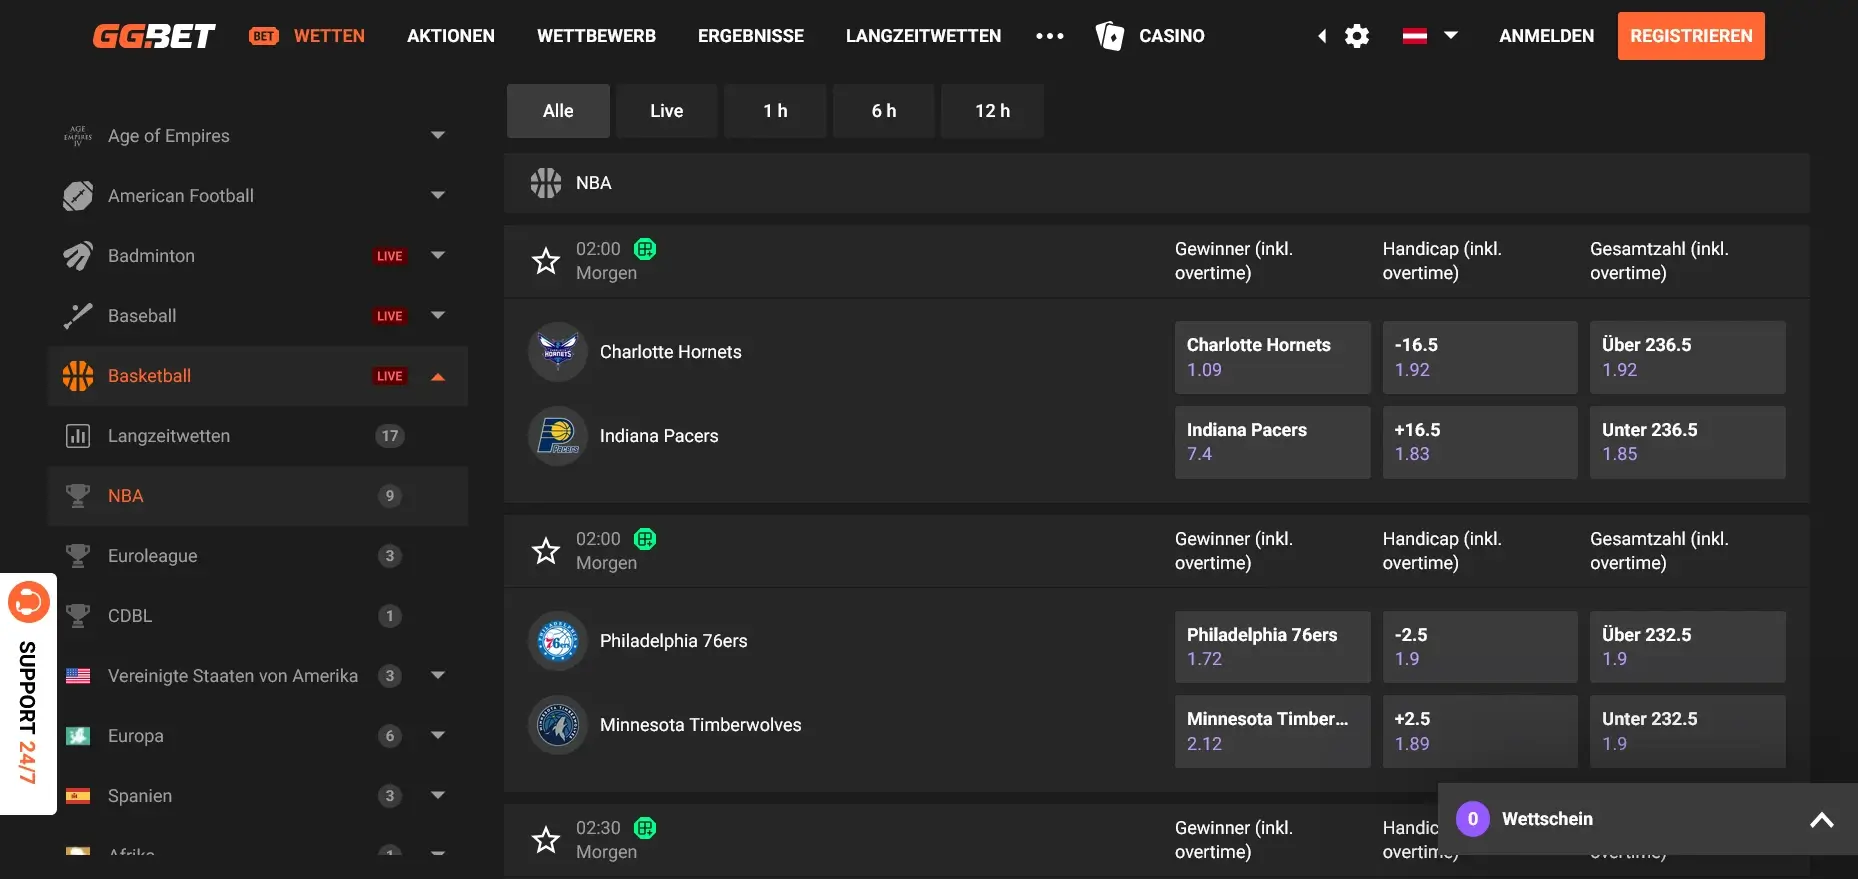Image resolution: width=1858 pixels, height=879 pixels.
Task: Click the Langzeitwetten chart icon
Action: click(78, 436)
